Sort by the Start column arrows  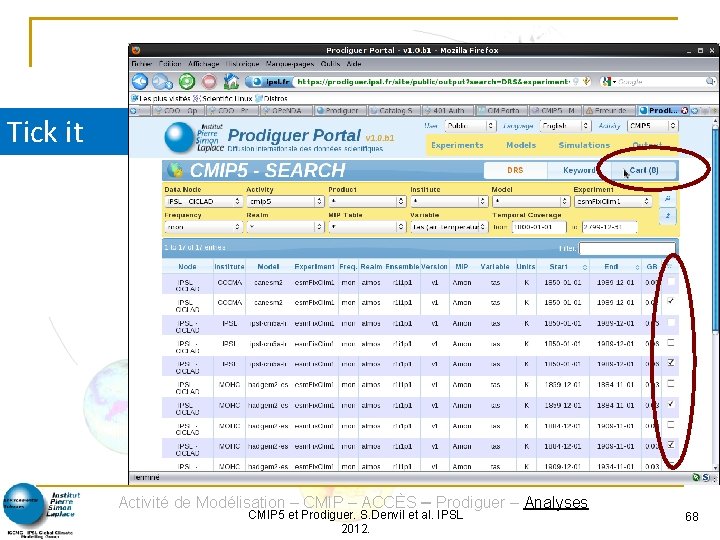pos(585,267)
